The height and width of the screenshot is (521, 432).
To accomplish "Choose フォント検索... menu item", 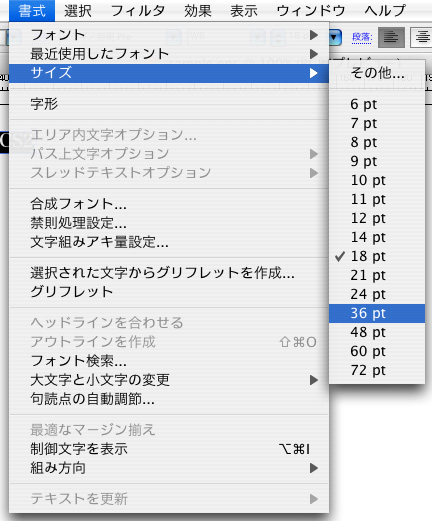I will coord(169,361).
